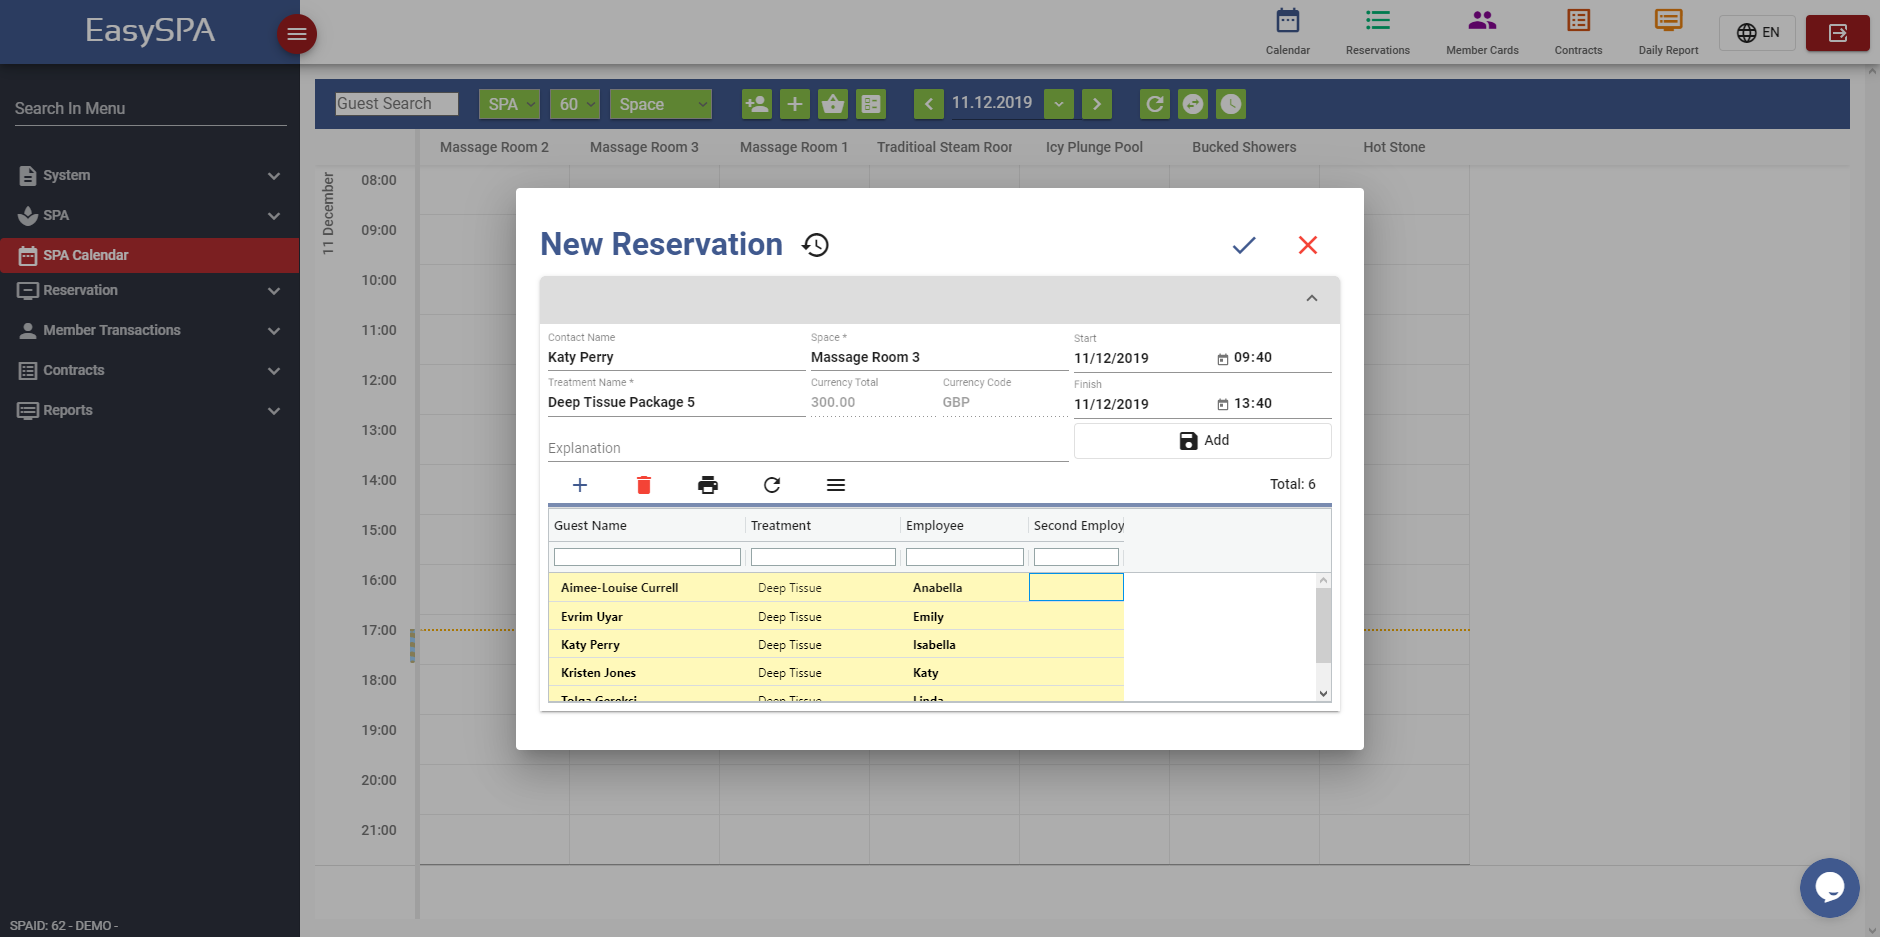This screenshot has width=1880, height=937.
Task: Click the add guest person icon
Action: pos(757,104)
